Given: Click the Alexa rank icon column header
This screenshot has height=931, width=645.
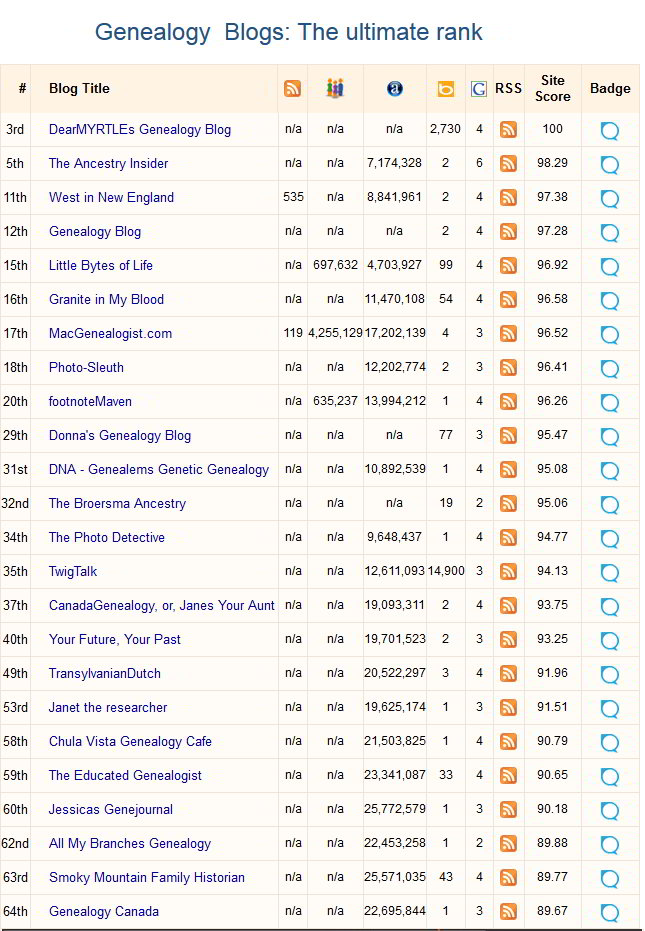Looking at the screenshot, I should [x=394, y=88].
